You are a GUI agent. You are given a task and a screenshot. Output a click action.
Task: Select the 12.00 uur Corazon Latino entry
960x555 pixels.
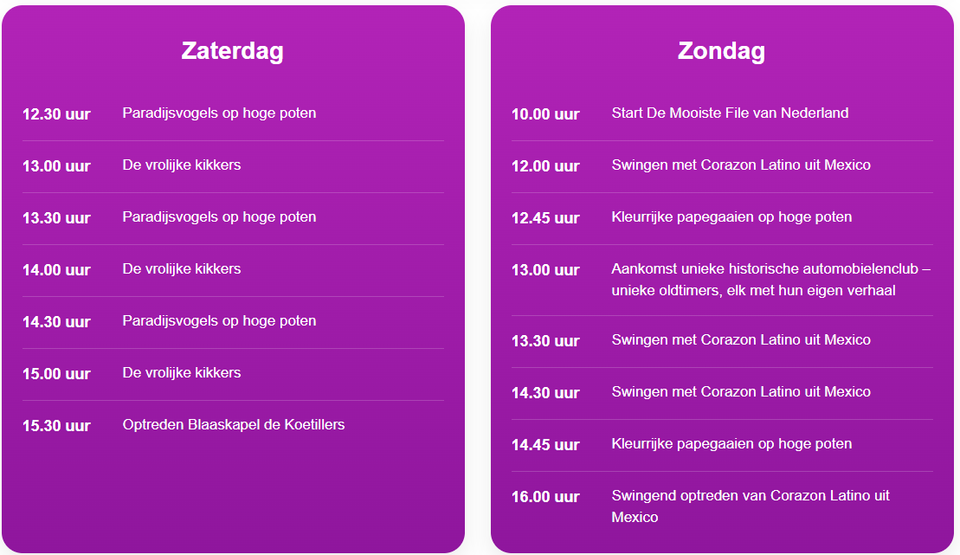741,165
